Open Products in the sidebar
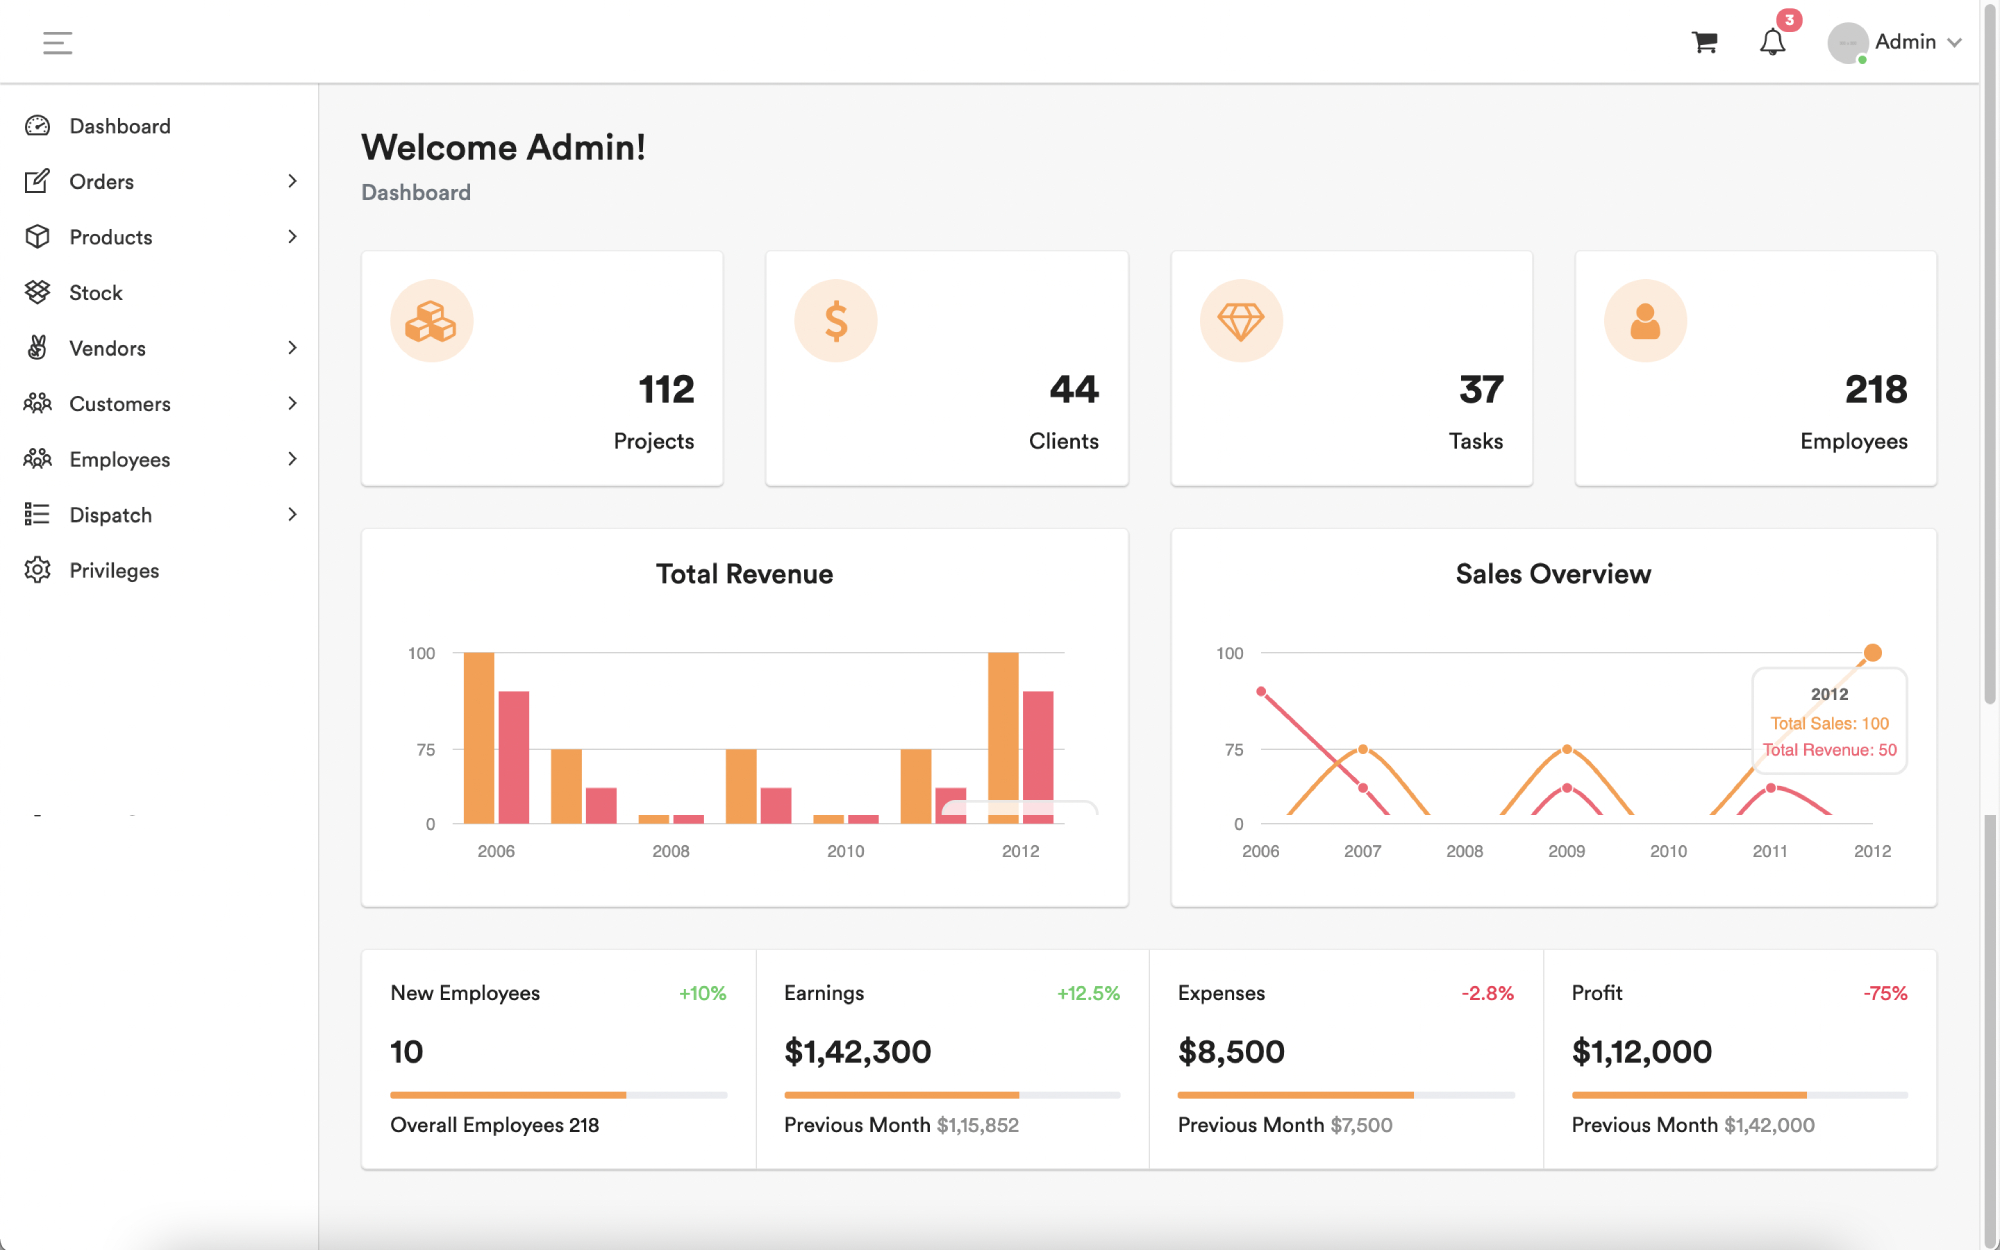Screen dimensions: 2000x1250 (111, 237)
